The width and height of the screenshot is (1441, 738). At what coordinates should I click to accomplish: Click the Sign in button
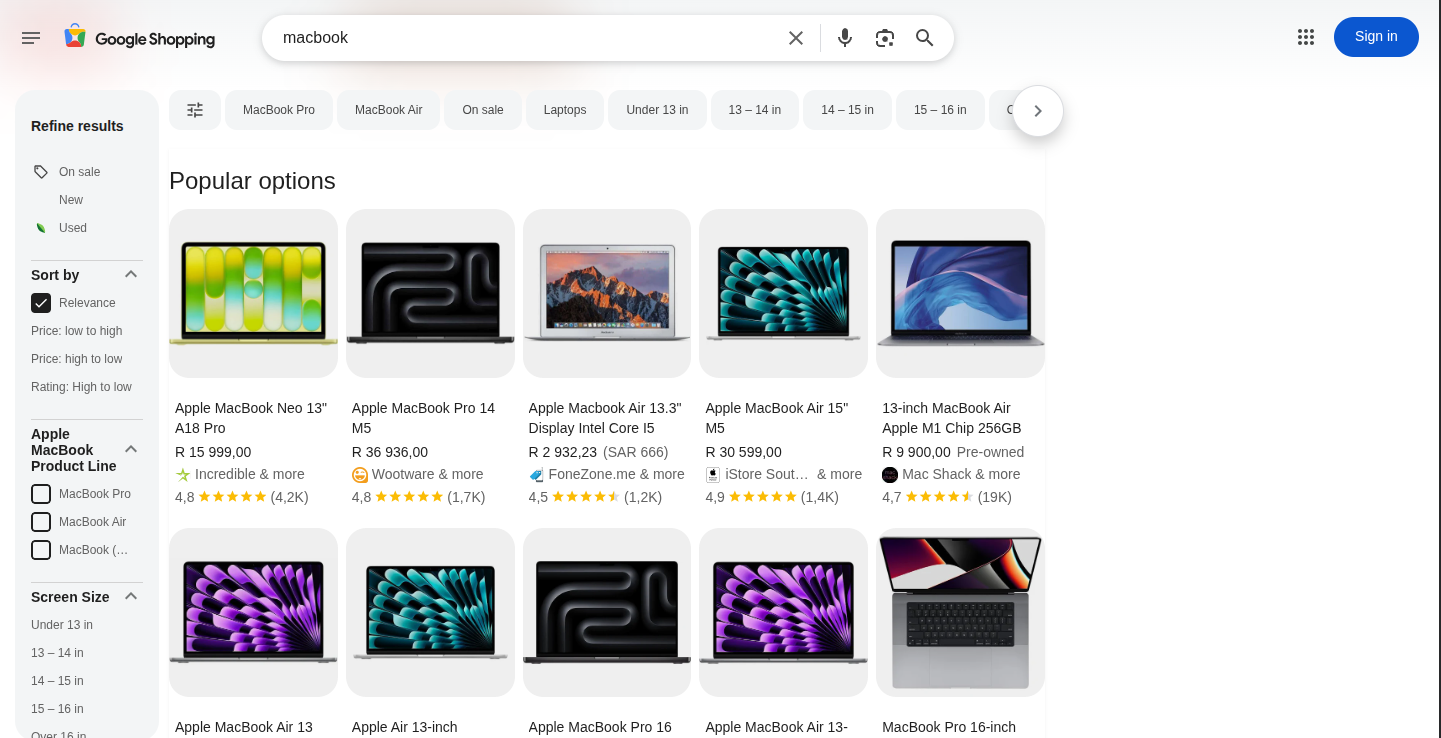[x=1376, y=37]
